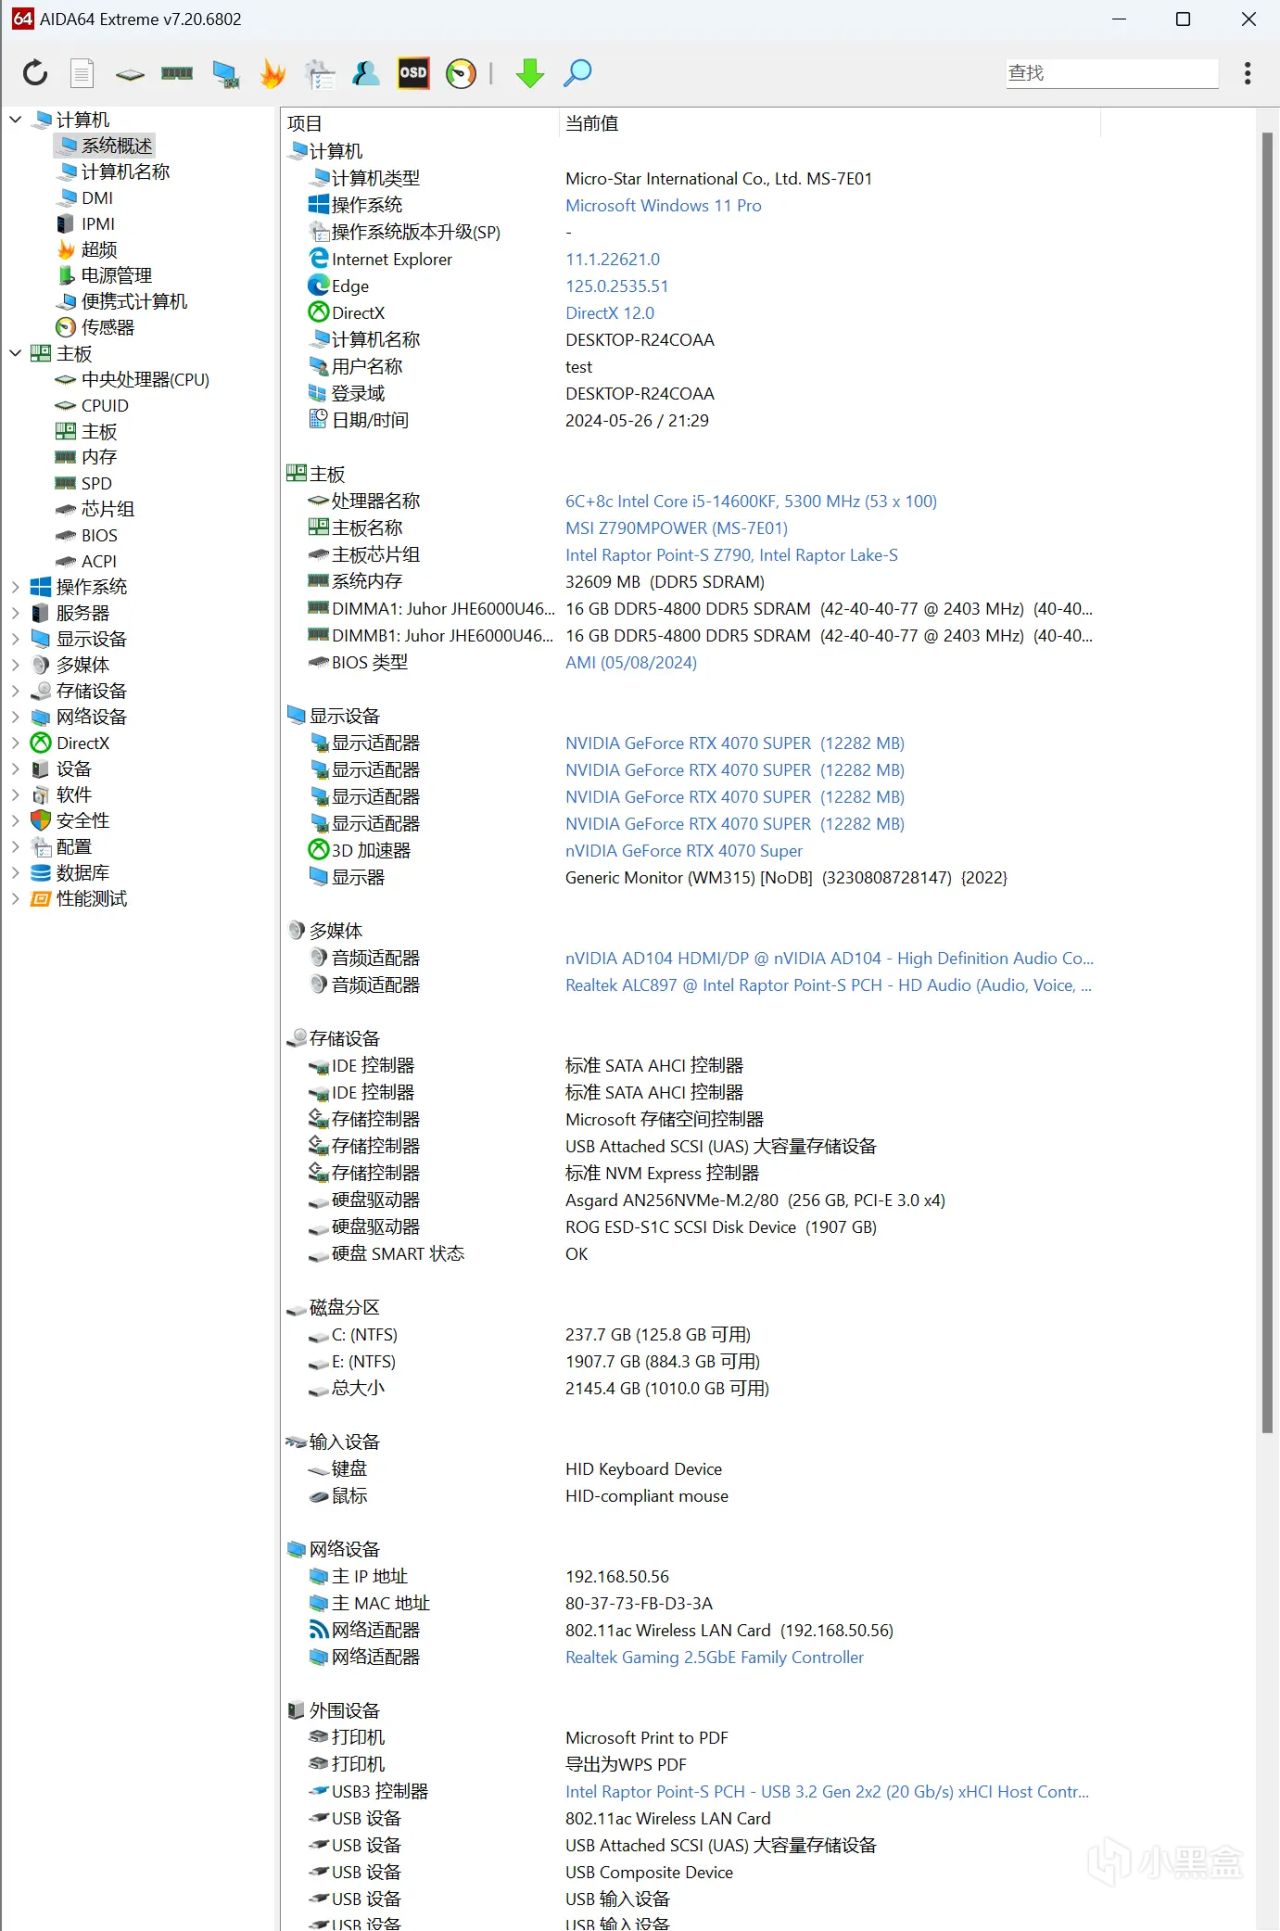Collapse the 计算机 tree node
Screen dimensions: 1280x1931
(15, 120)
